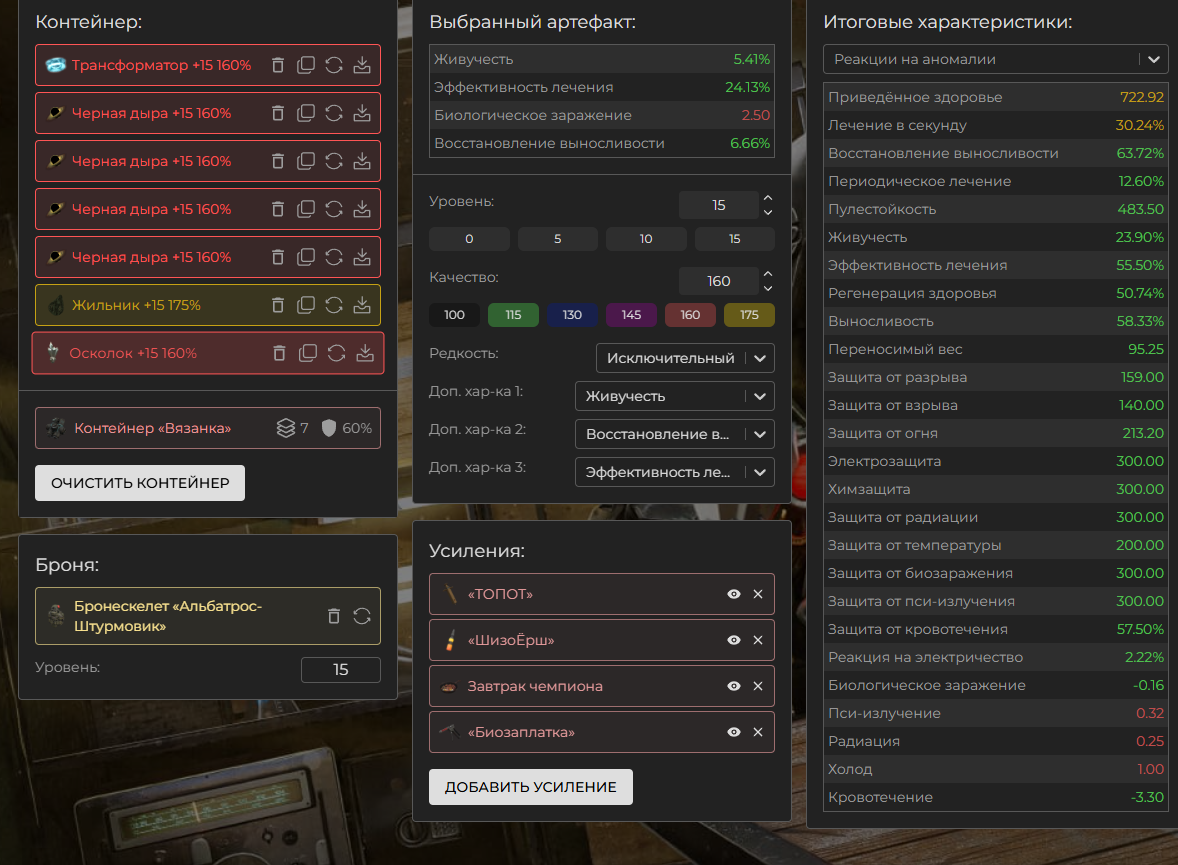Delete the Трансформатор artifact with trash icon
The width and height of the screenshot is (1178, 865).
[278, 65]
